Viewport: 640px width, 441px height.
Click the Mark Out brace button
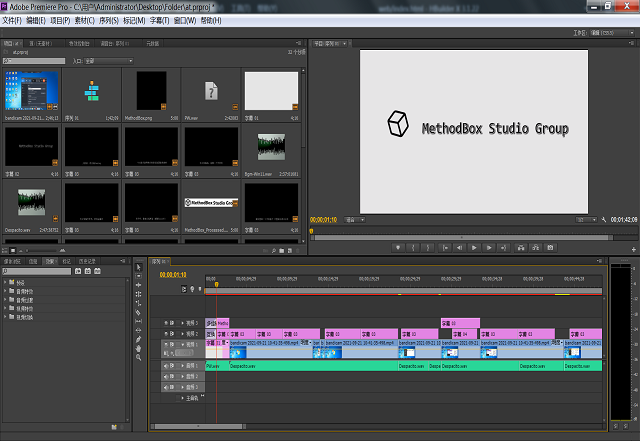pos(428,247)
